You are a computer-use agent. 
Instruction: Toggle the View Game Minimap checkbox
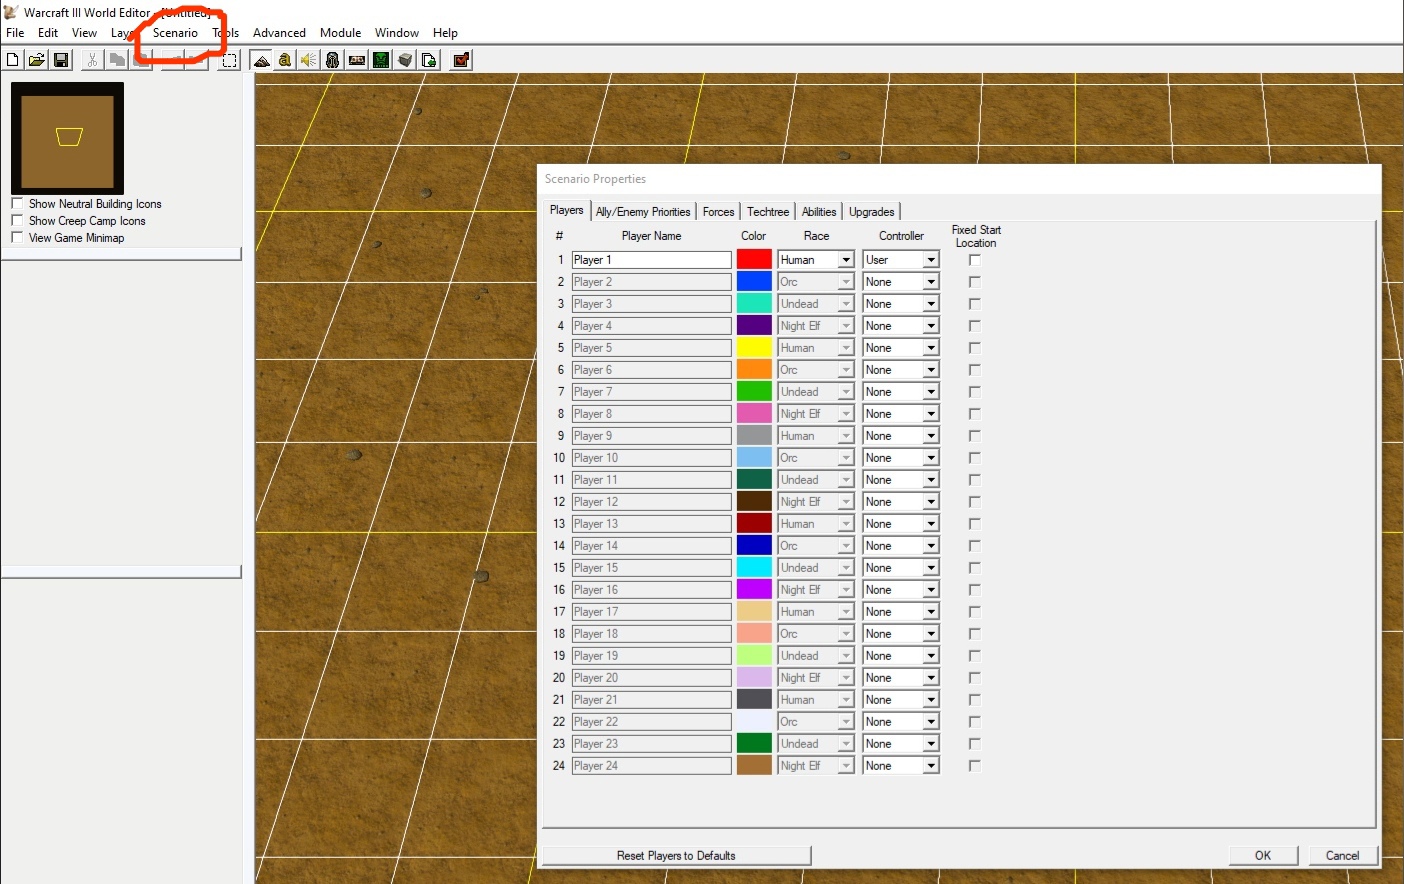(17, 238)
